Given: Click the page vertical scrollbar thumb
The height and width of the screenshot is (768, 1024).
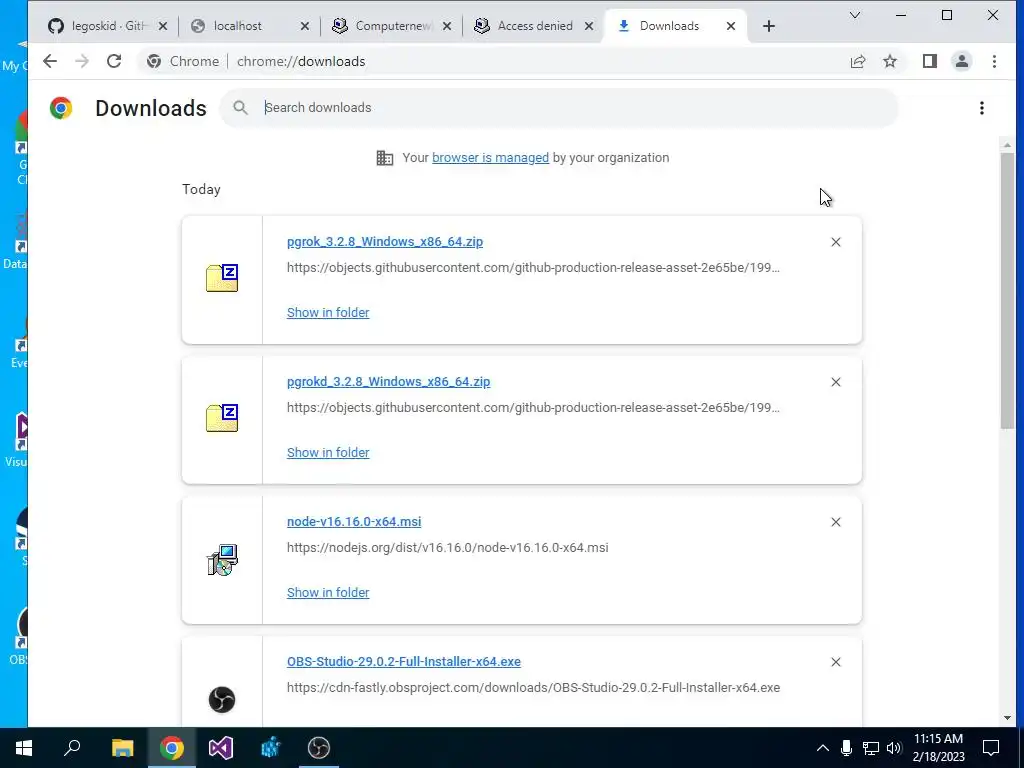Looking at the screenshot, I should (x=1007, y=291).
